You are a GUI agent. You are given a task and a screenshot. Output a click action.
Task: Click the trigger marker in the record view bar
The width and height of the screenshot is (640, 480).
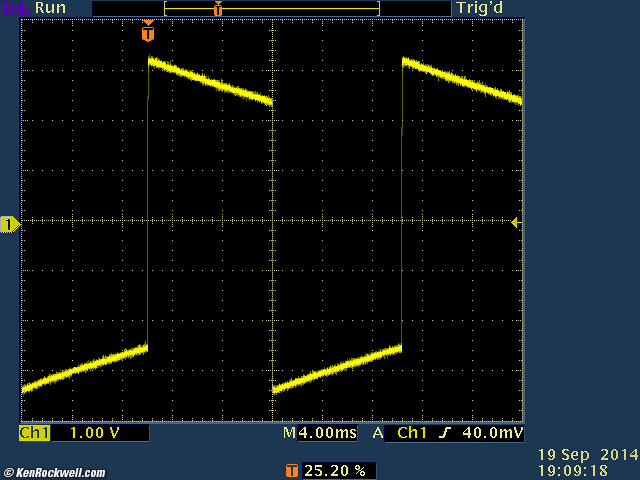click(218, 9)
